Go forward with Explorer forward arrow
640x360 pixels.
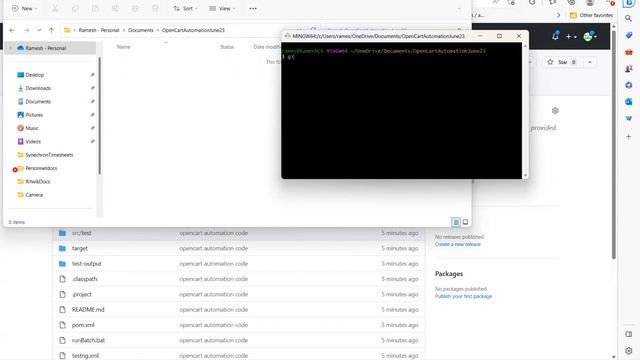tap(27, 30)
